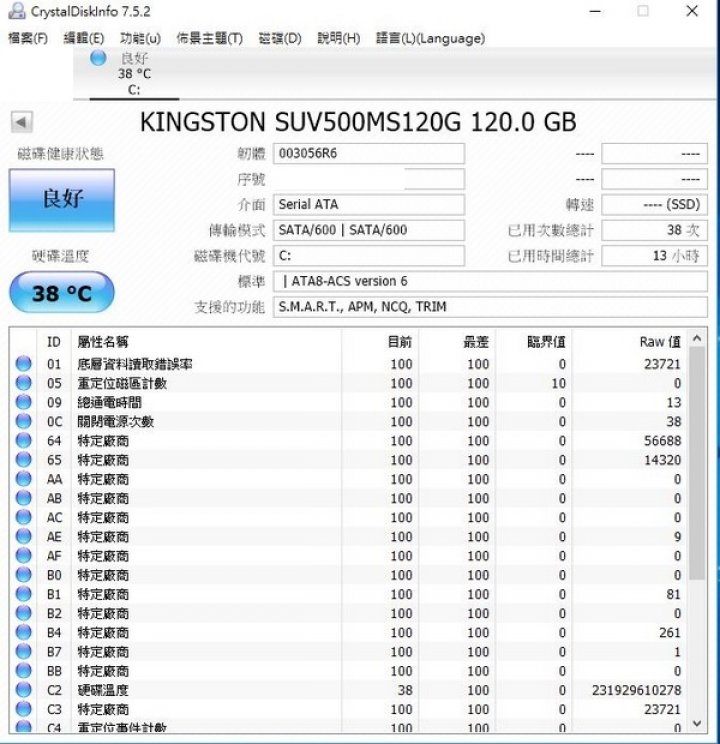720x744 pixels.
Task: Select the 關閉電源次數 attribute name
Action: [115, 421]
